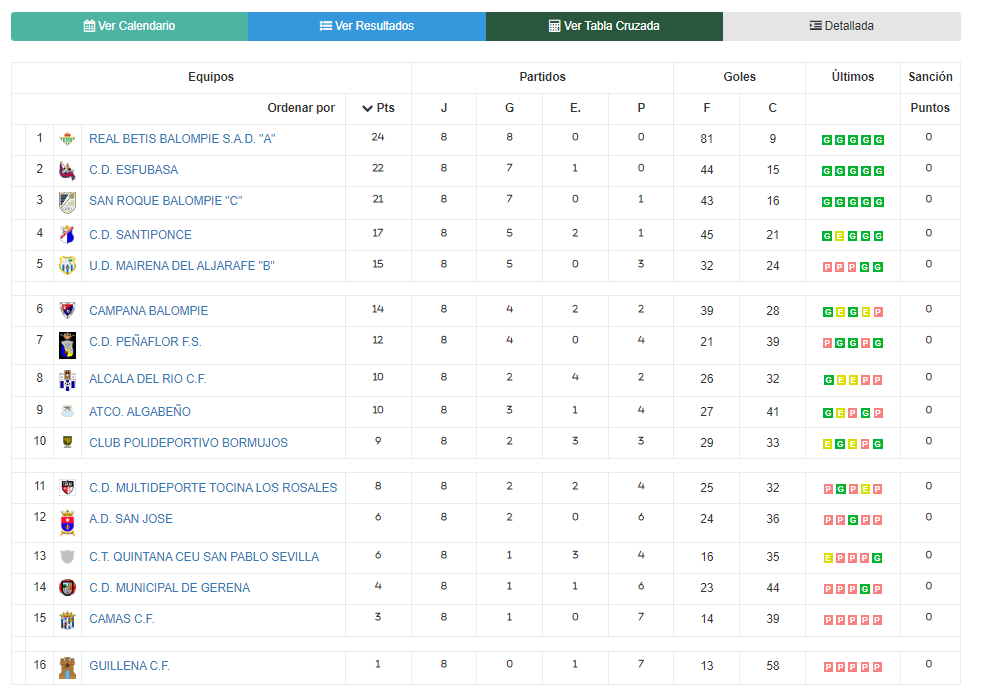Click the C.D. Peñaflor F.S. crest icon
993x697 pixels.
click(x=67, y=345)
